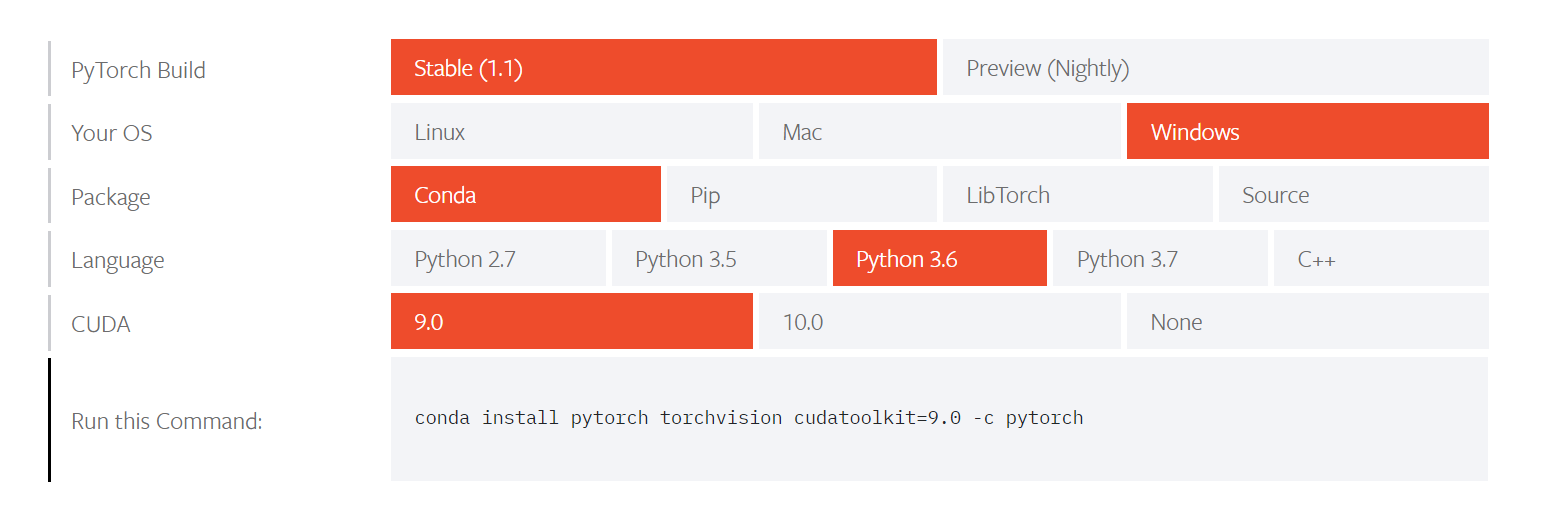Select CUDA version 9.0
The width and height of the screenshot is (1545, 515).
(571, 322)
